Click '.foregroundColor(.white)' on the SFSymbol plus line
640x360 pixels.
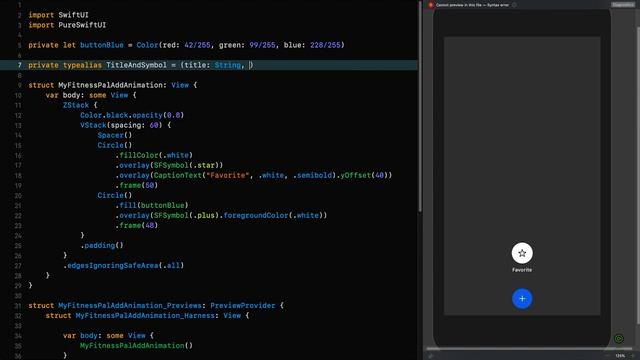click(271, 215)
